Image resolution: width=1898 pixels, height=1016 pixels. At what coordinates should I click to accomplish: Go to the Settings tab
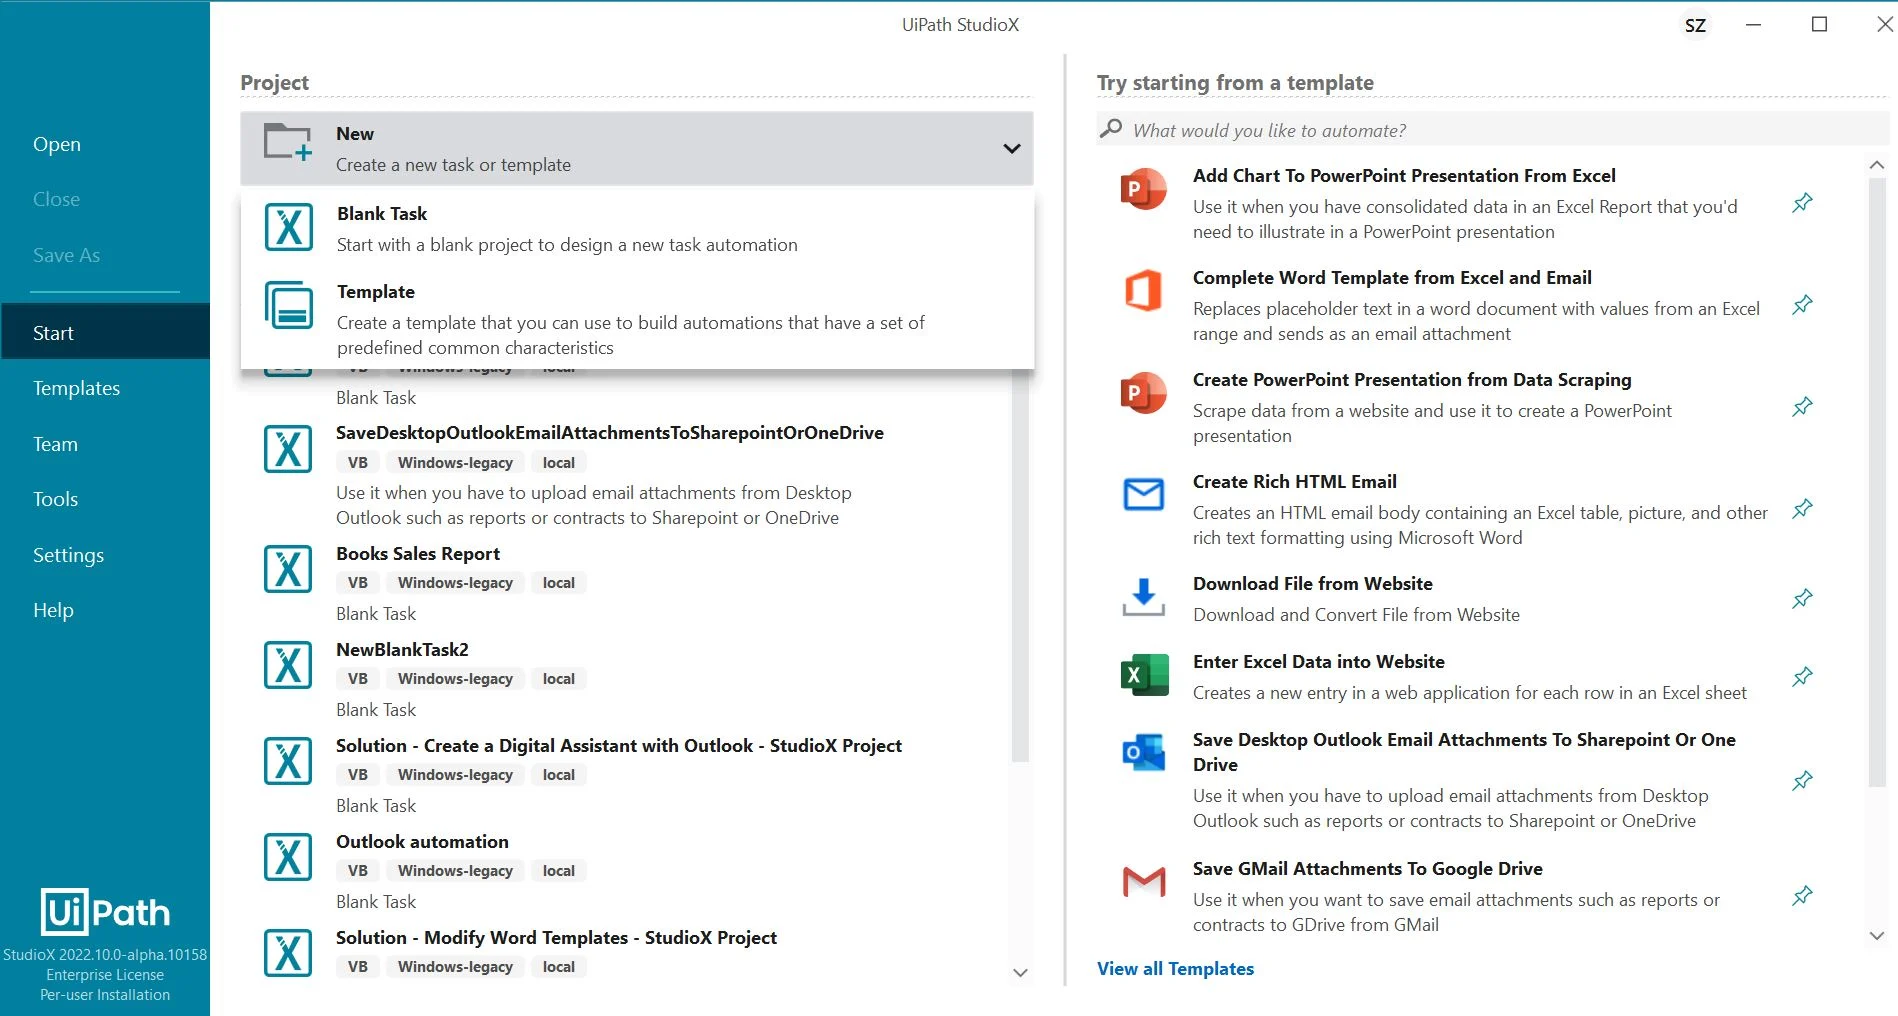coord(68,555)
